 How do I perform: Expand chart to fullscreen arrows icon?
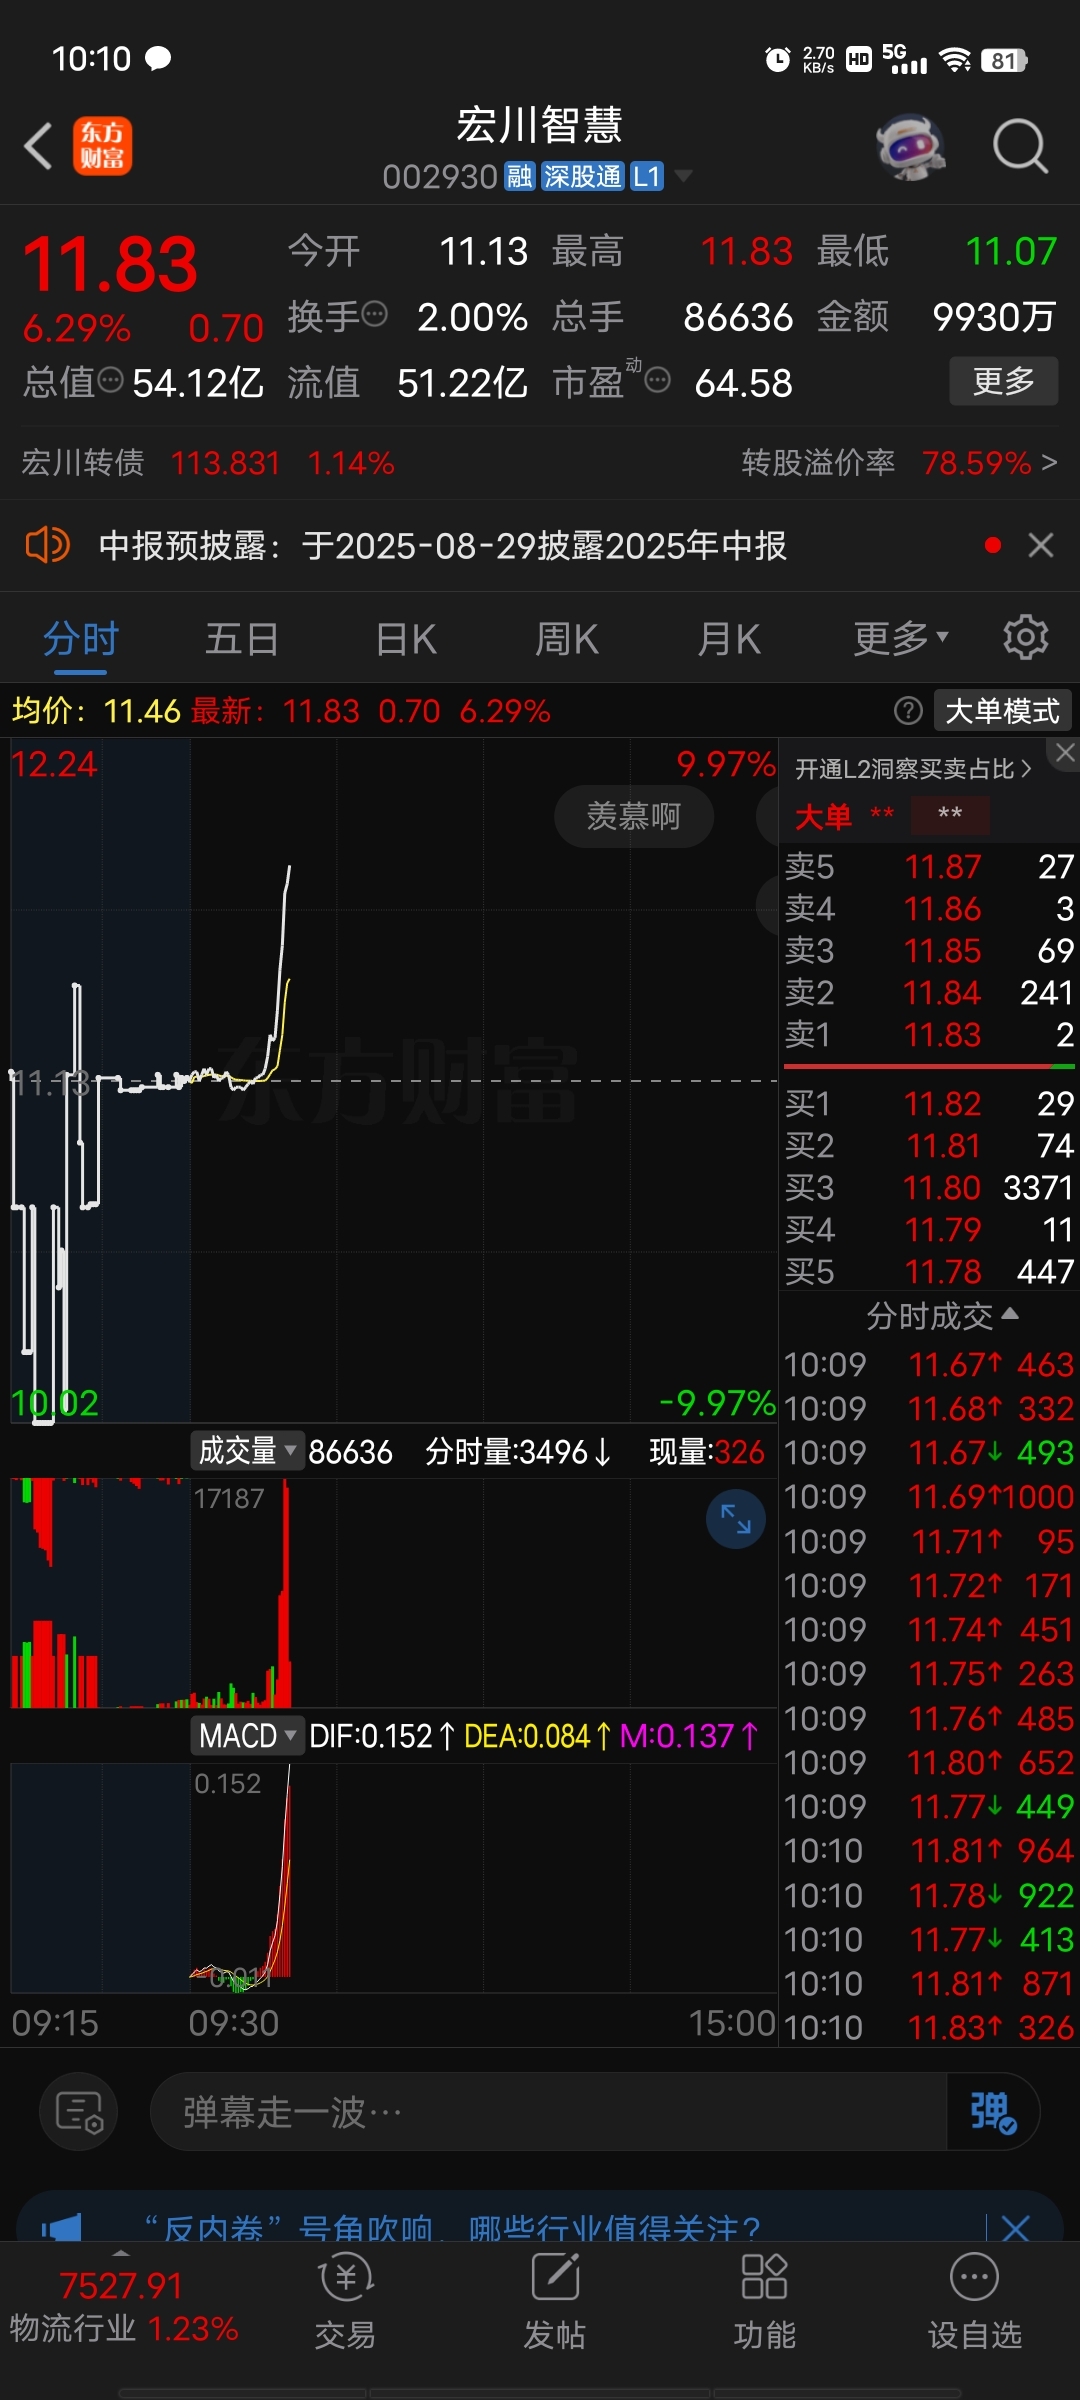point(736,1519)
